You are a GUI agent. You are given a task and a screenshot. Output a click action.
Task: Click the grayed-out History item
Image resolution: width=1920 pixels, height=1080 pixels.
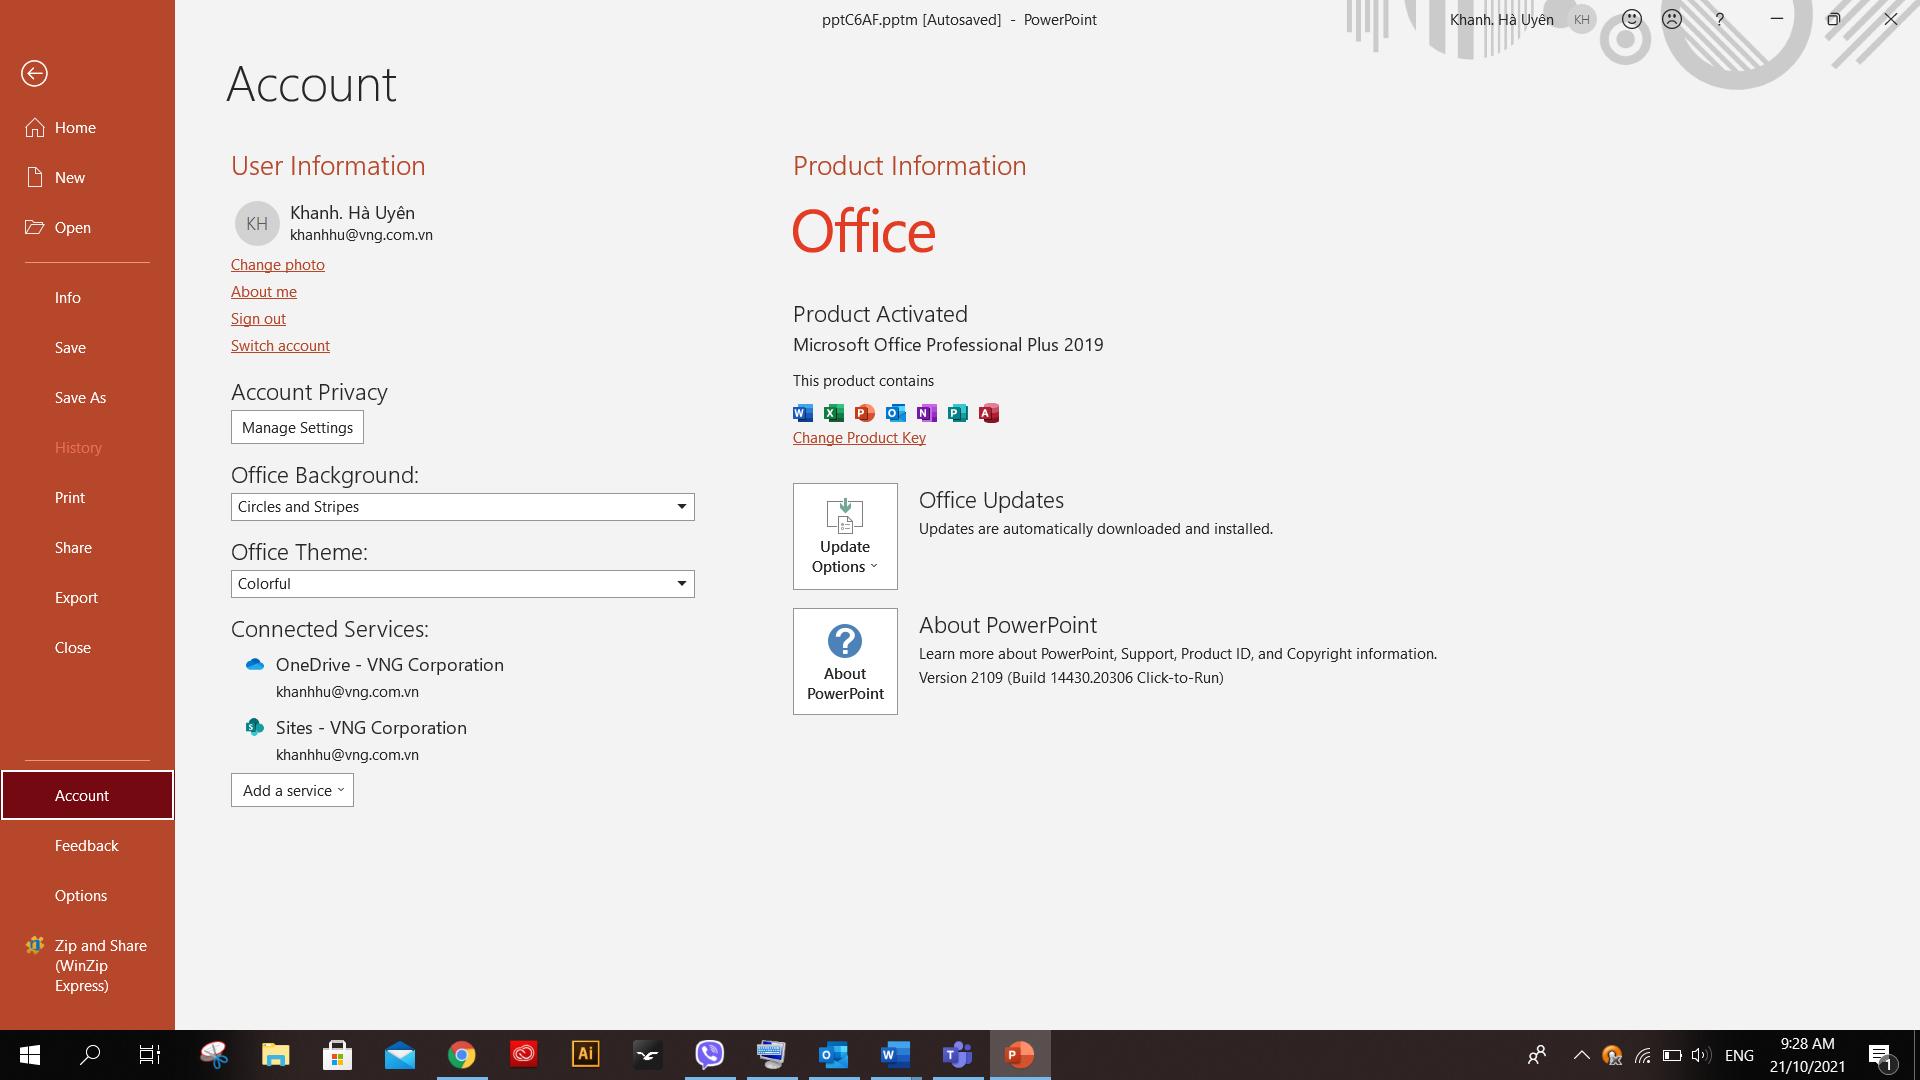[x=87, y=447]
